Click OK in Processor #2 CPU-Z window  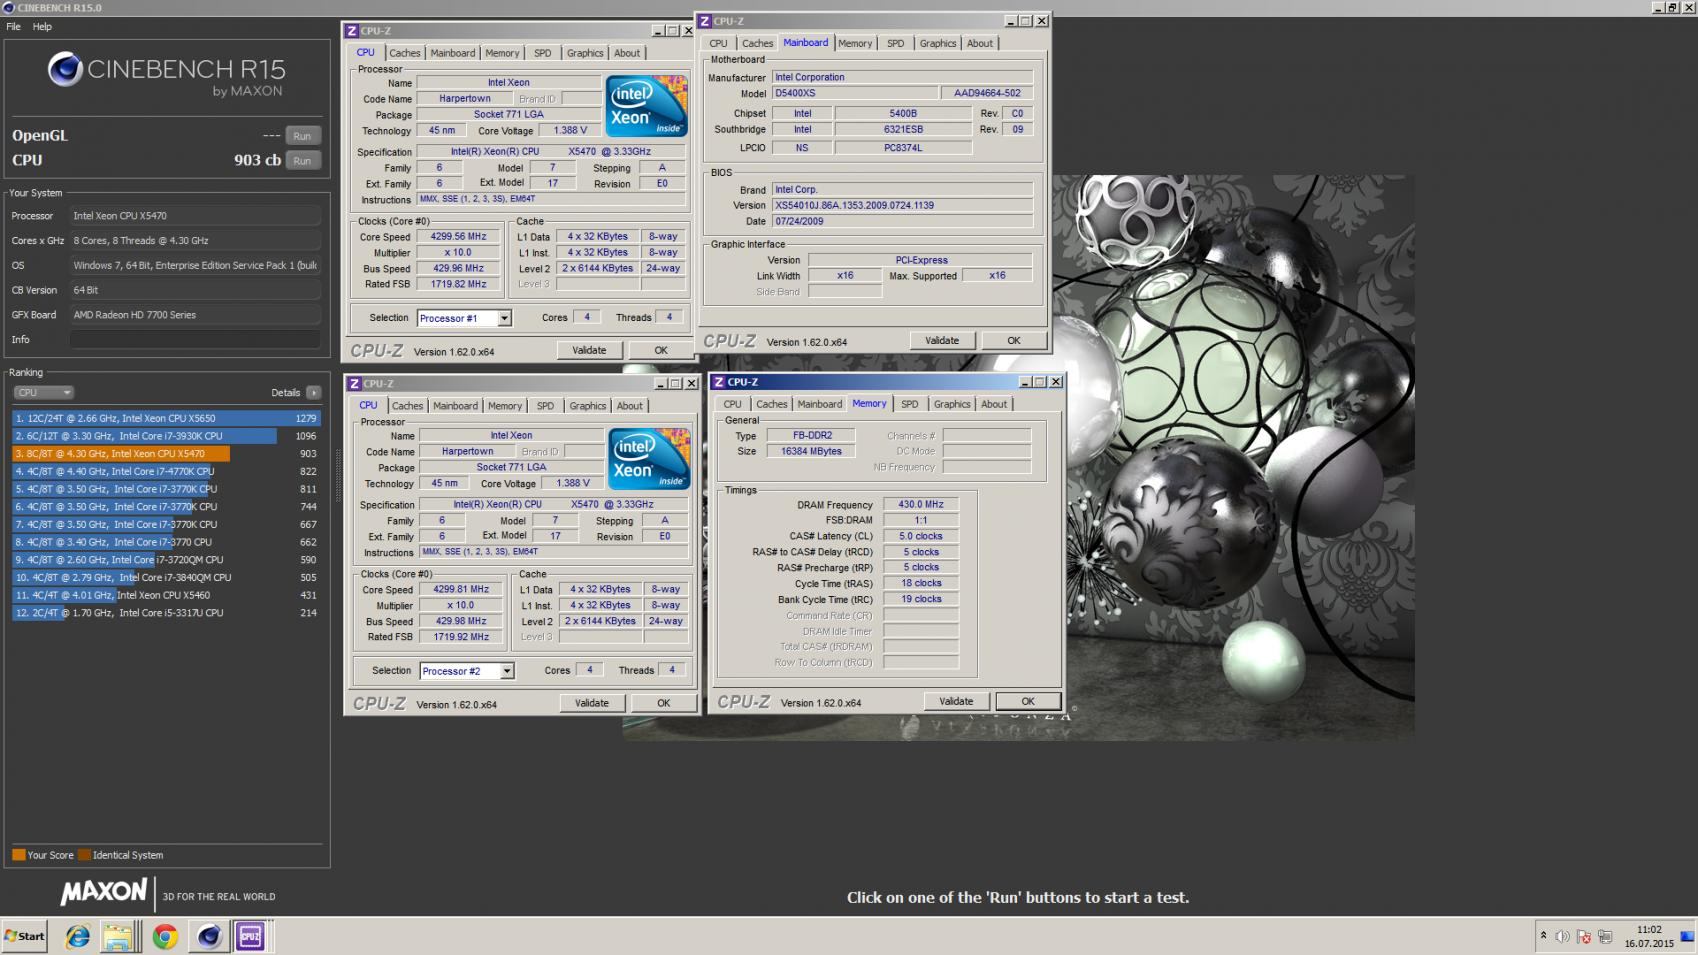[664, 703]
